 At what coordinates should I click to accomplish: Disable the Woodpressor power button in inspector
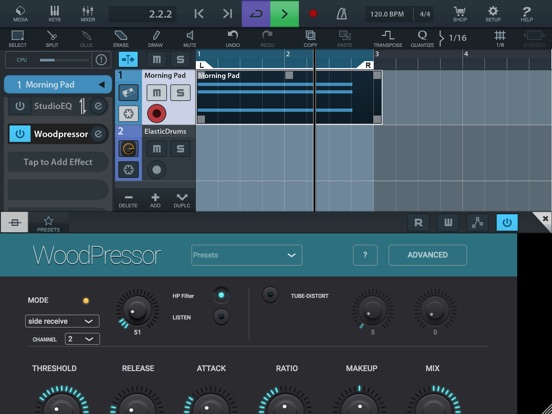[x=20, y=134]
